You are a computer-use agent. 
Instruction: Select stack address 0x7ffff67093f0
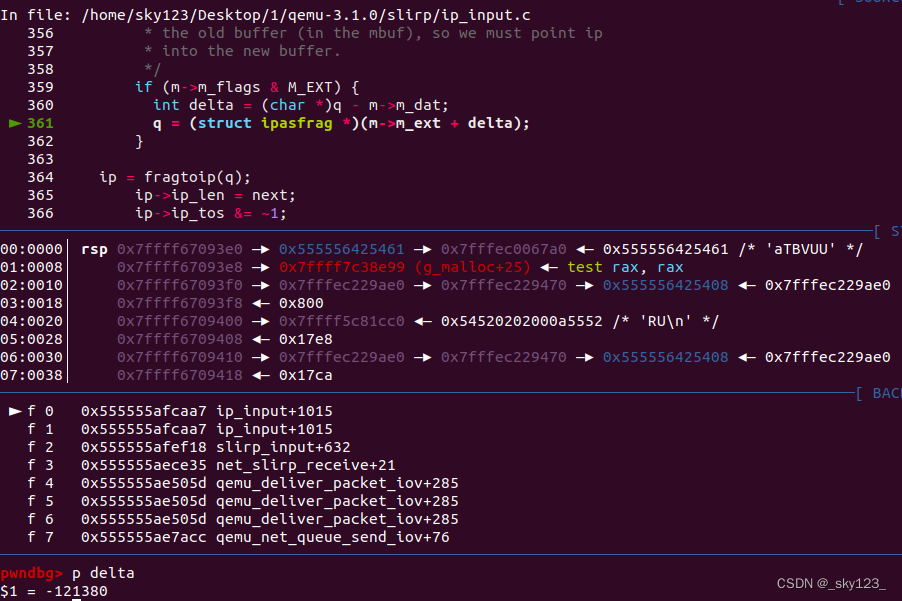pyautogui.click(x=180, y=285)
